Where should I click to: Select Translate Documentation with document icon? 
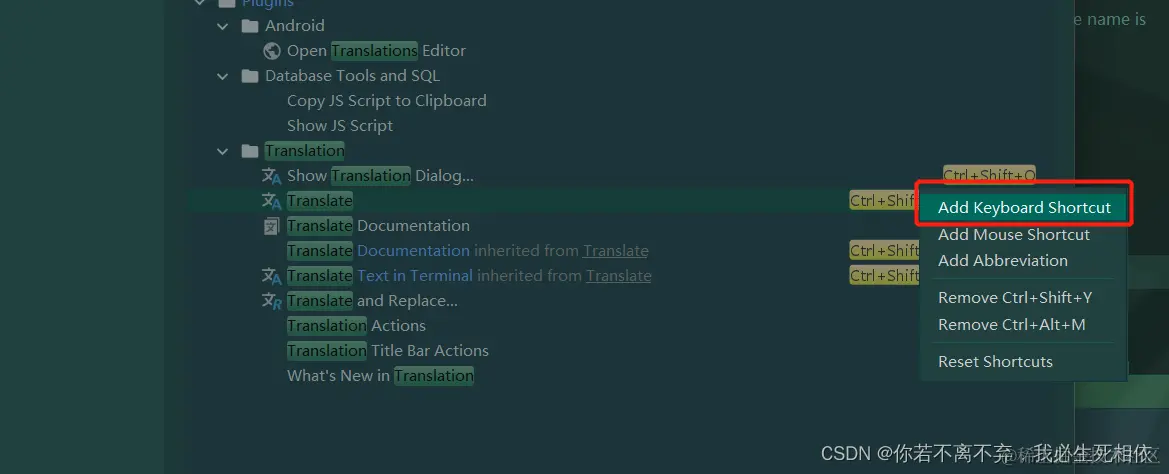pyautogui.click(x=378, y=227)
